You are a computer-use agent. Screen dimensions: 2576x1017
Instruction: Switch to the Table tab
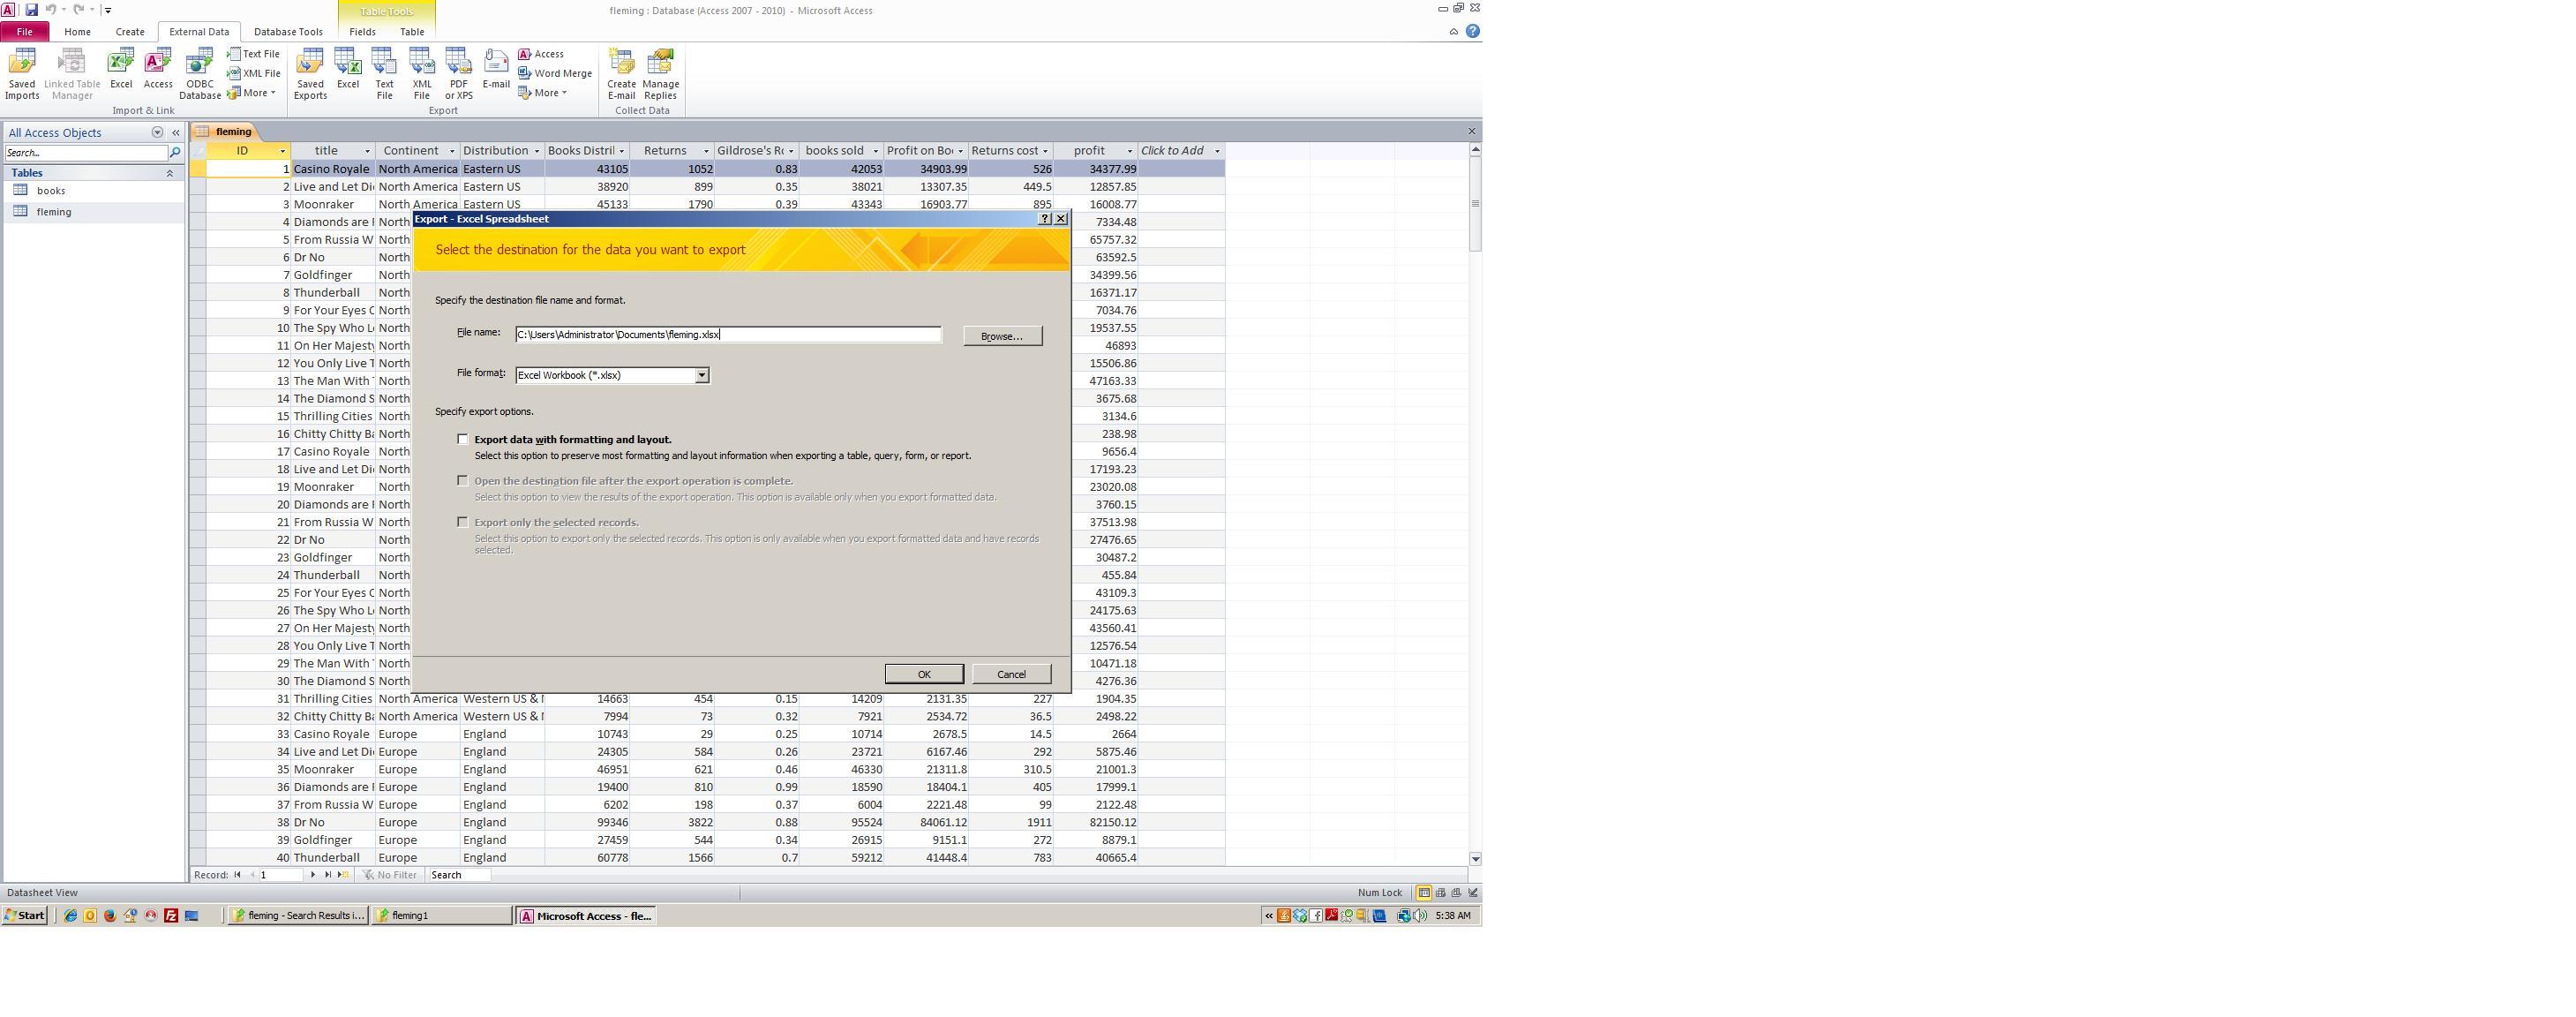point(412,32)
